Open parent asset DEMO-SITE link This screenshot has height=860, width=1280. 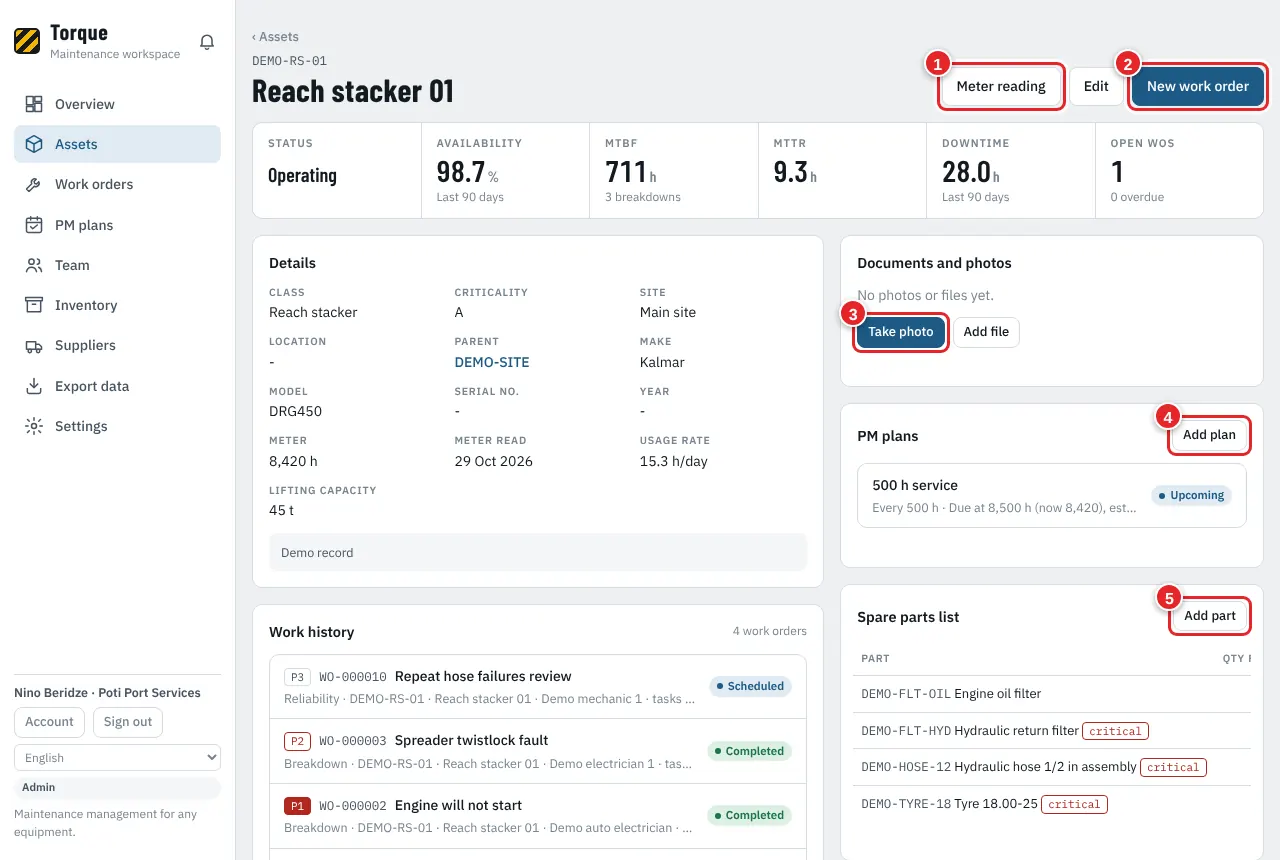point(492,362)
